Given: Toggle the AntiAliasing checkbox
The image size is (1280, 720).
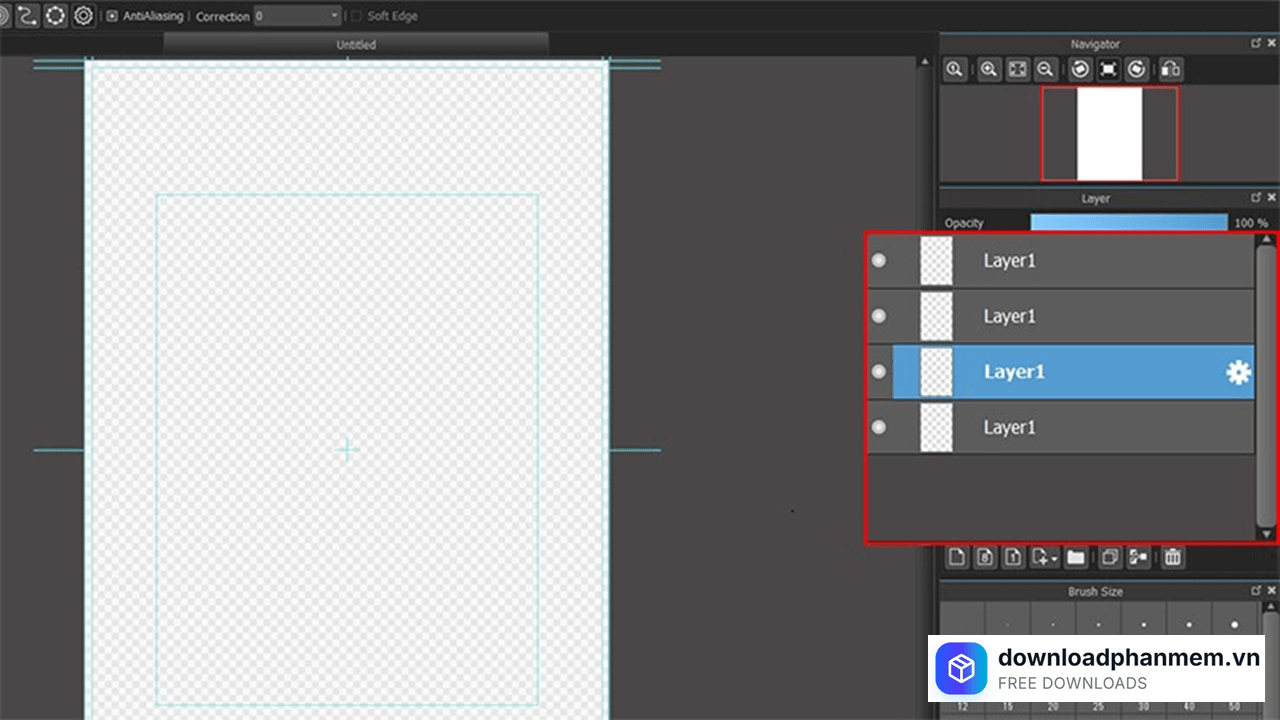Looking at the screenshot, I should (x=112, y=16).
